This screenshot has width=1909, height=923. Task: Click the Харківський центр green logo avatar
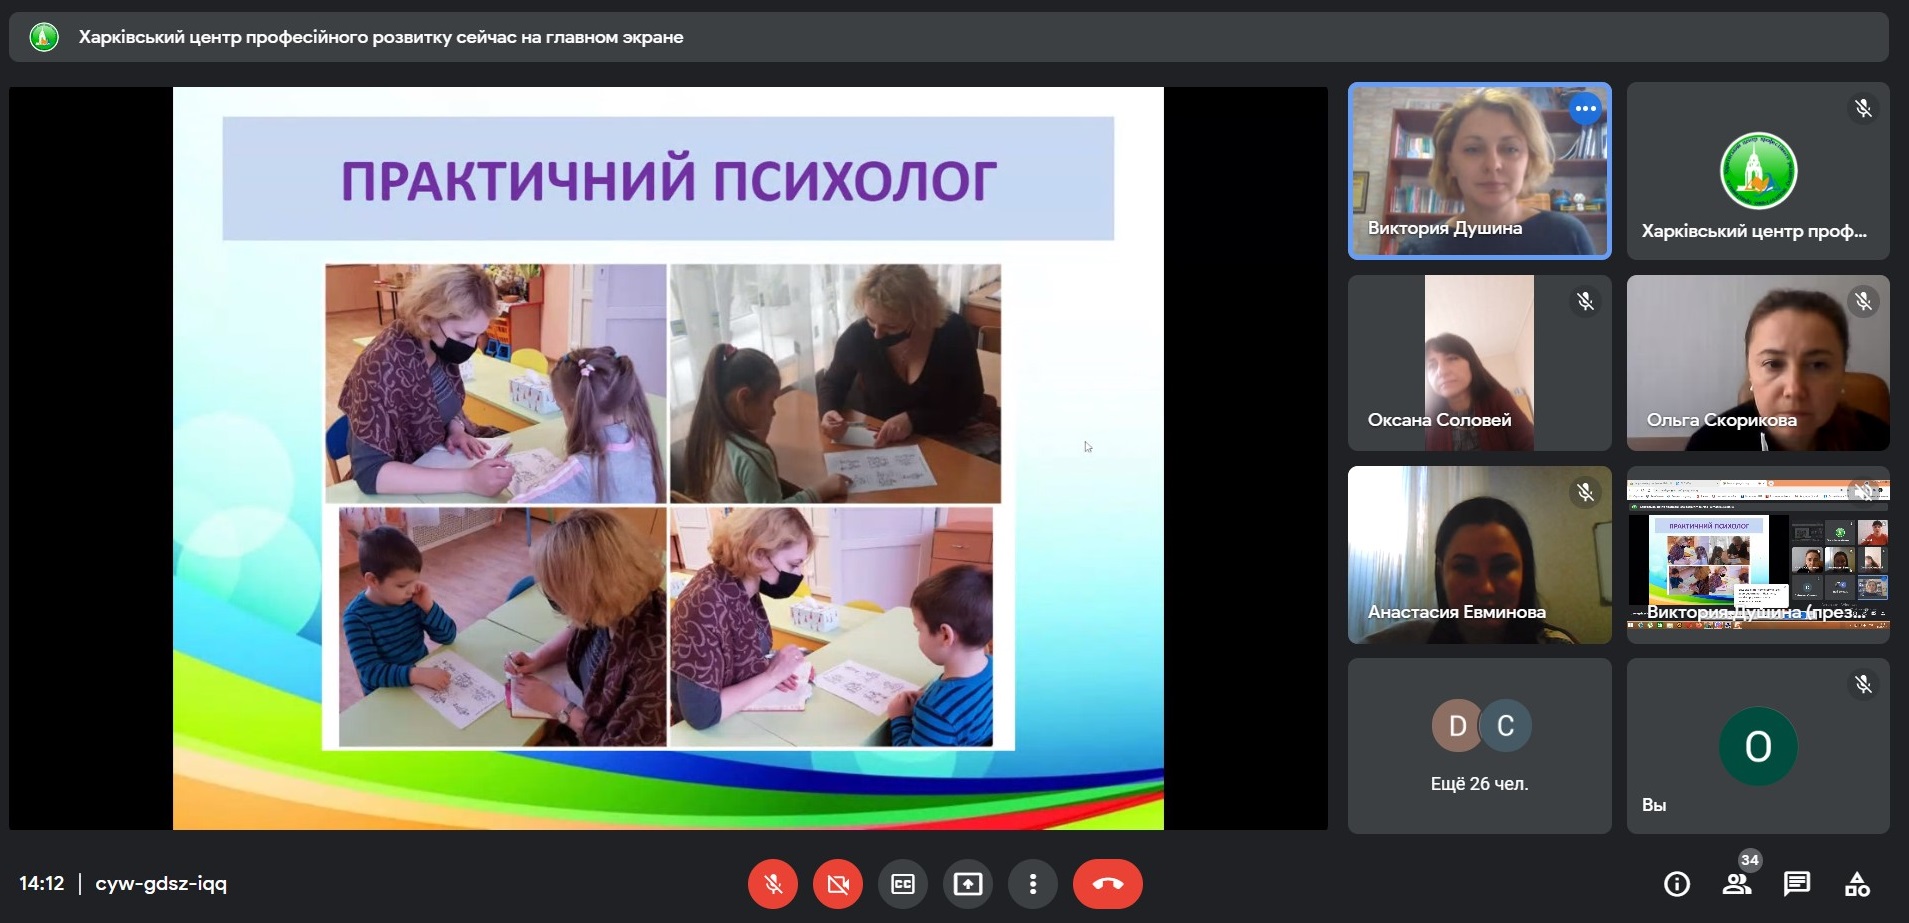pyautogui.click(x=1758, y=171)
